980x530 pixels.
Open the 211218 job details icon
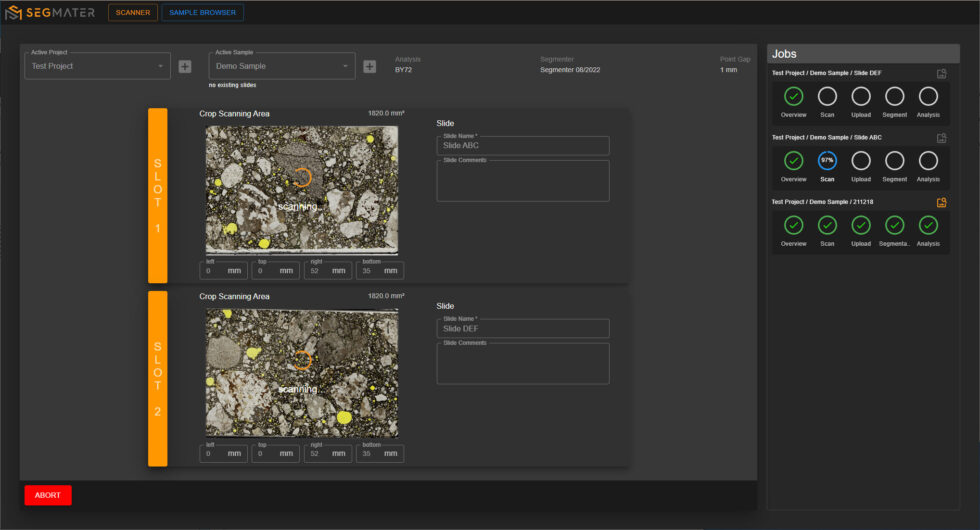[941, 202]
